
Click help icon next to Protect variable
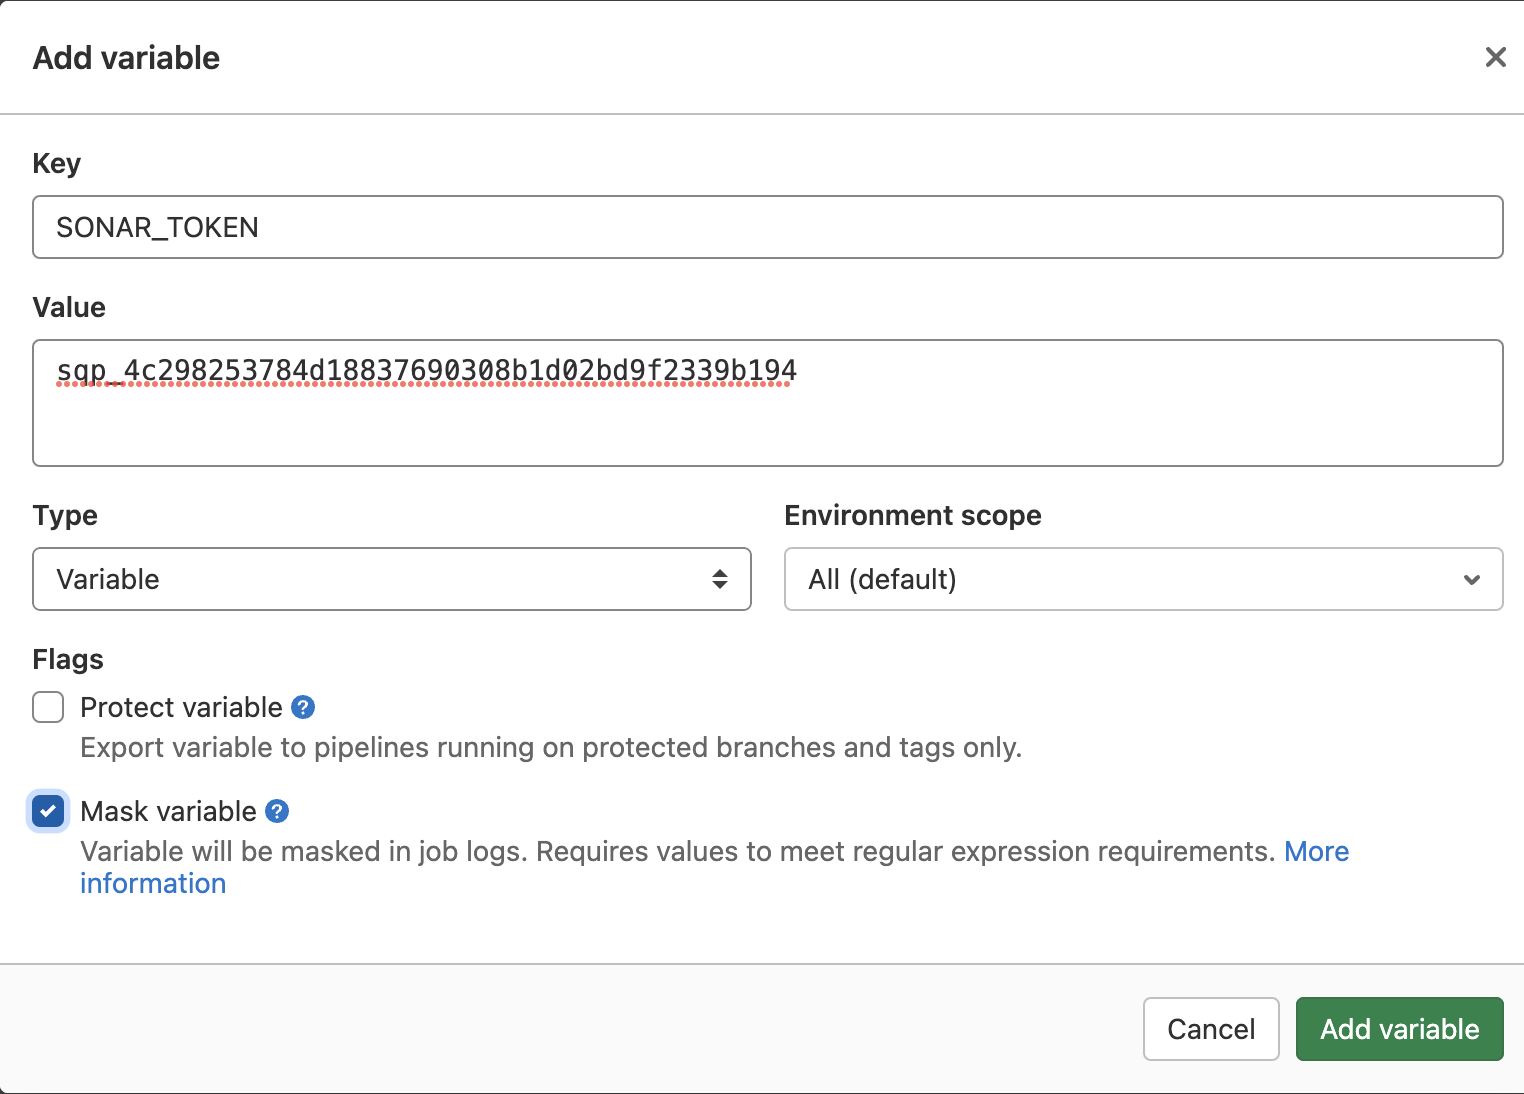pos(303,707)
